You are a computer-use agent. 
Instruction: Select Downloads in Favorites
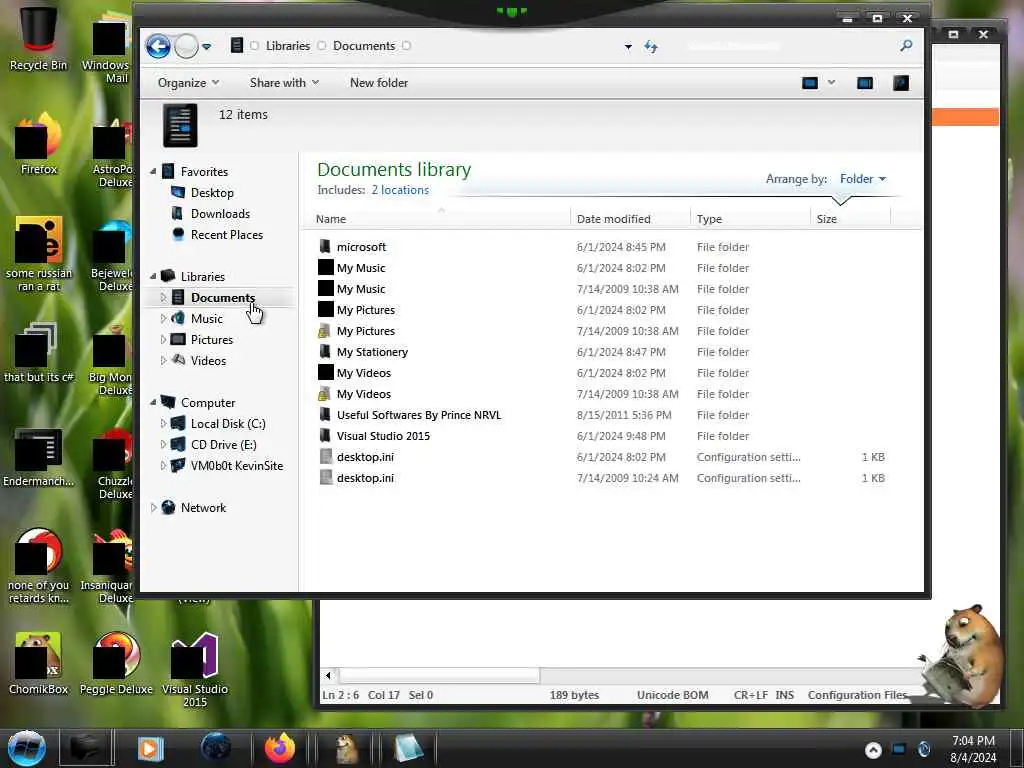[220, 214]
